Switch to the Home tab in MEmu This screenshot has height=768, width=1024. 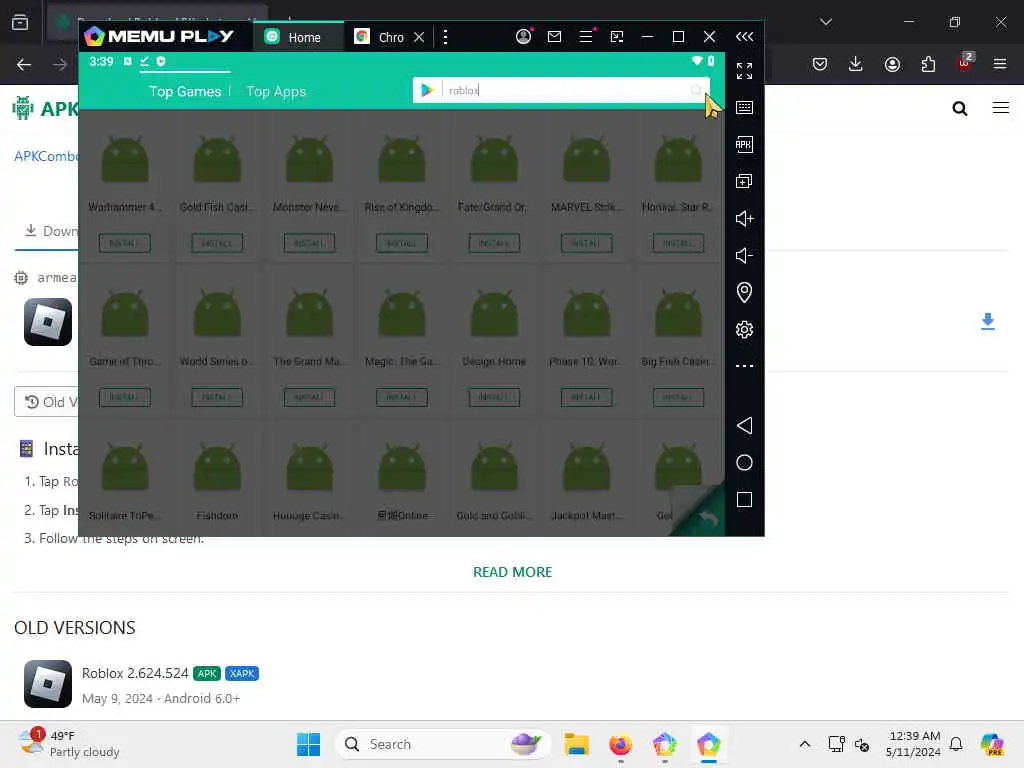click(x=297, y=37)
